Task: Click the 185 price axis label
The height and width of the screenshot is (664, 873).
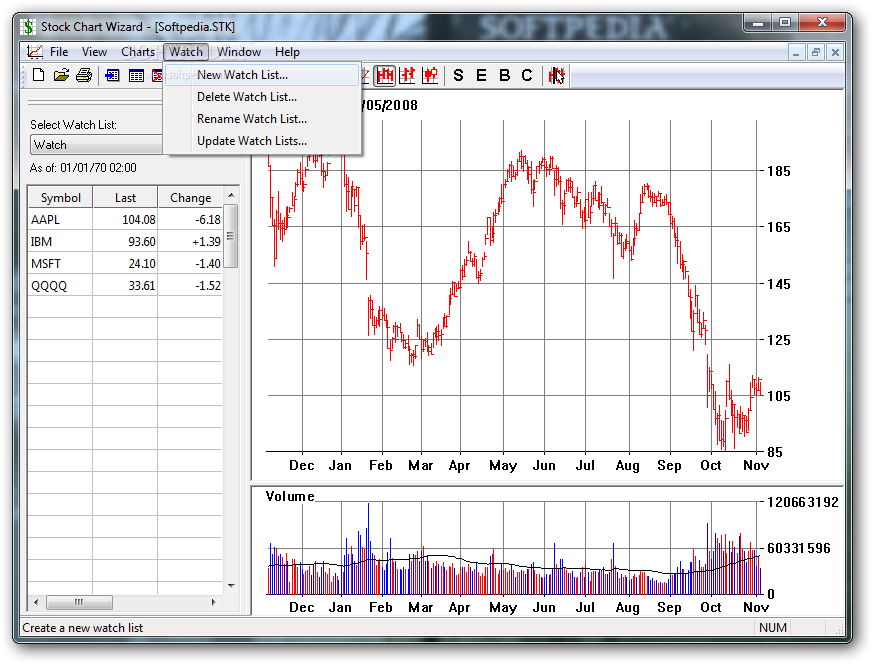Action: click(779, 171)
